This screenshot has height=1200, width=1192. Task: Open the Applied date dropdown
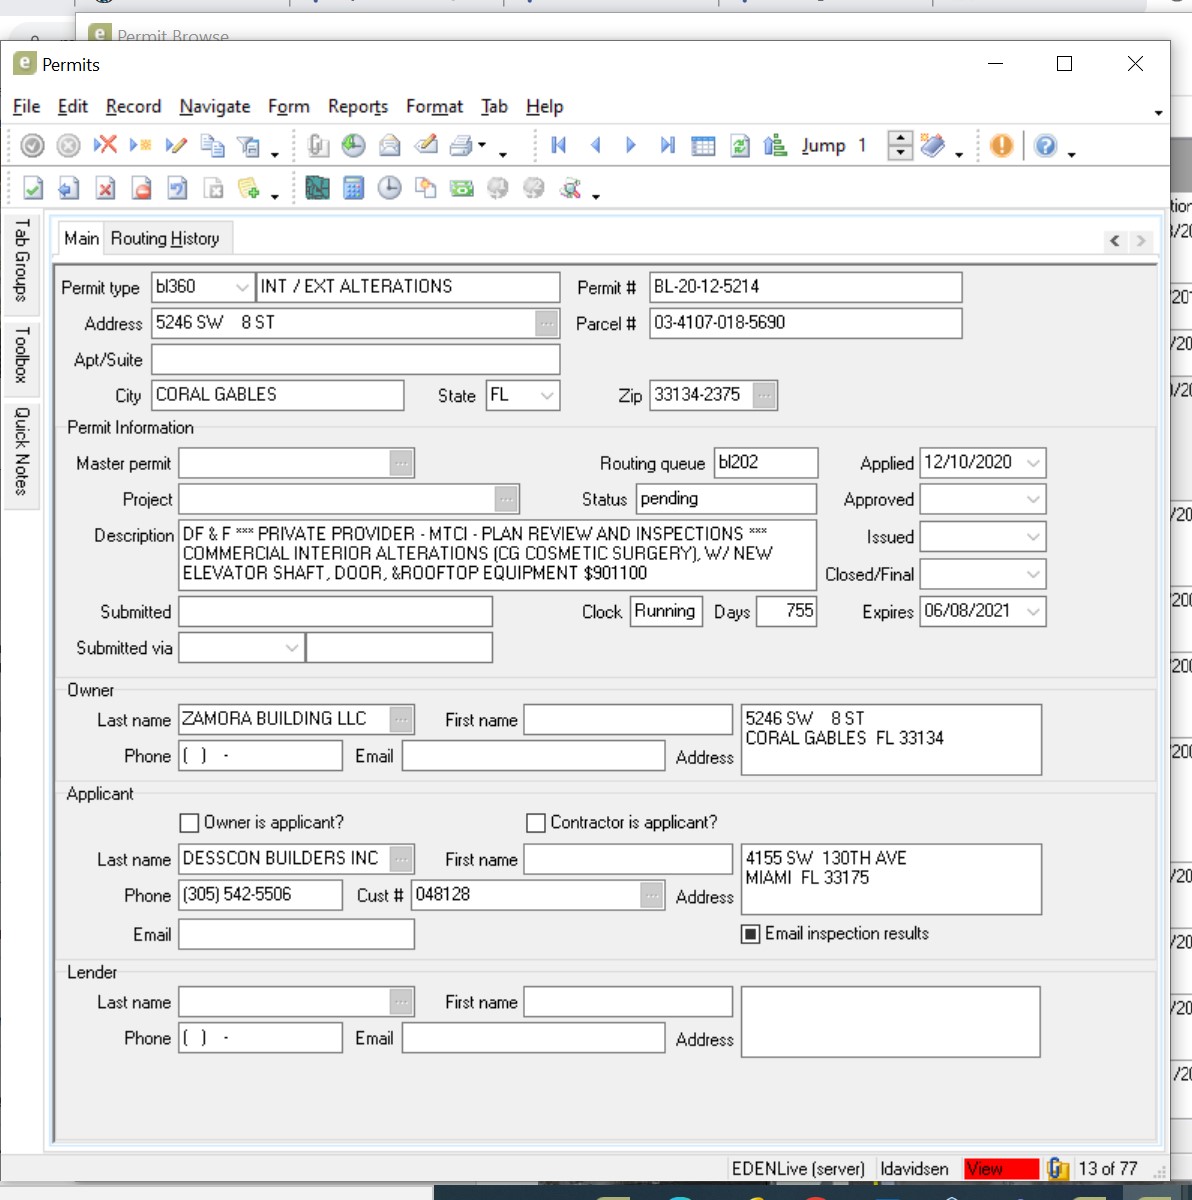pyautogui.click(x=1033, y=463)
